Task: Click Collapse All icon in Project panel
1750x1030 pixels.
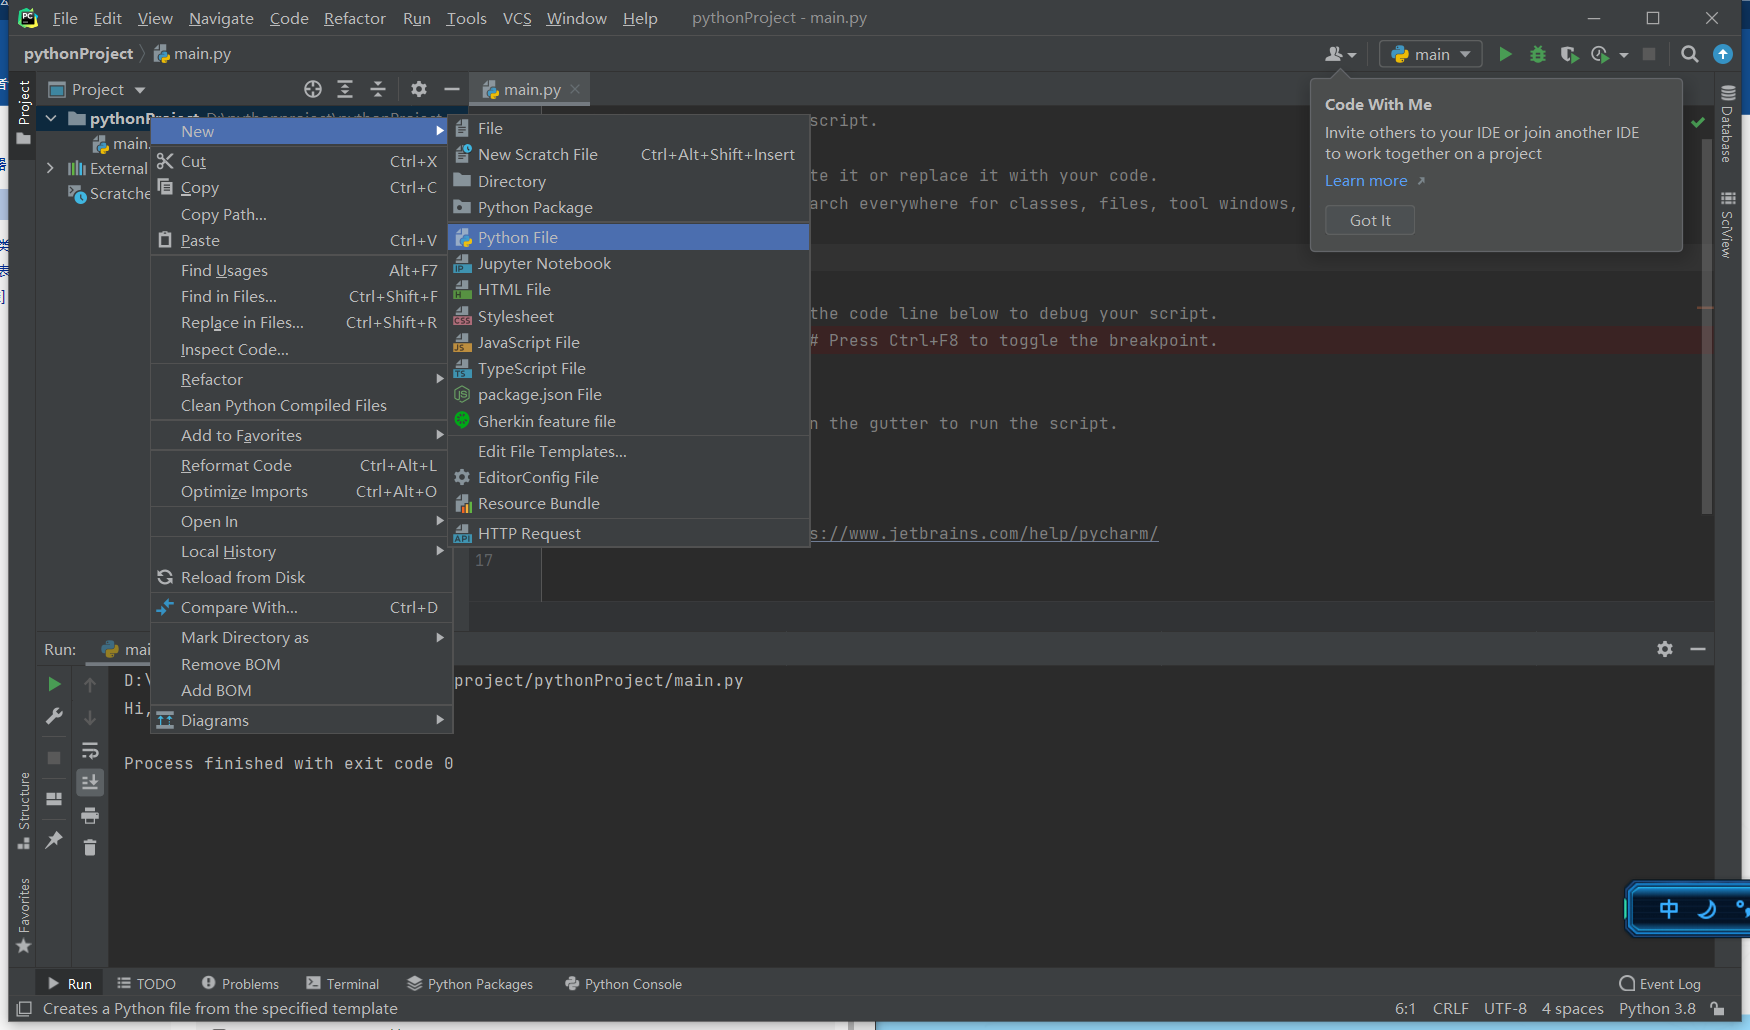Action: coord(378,89)
